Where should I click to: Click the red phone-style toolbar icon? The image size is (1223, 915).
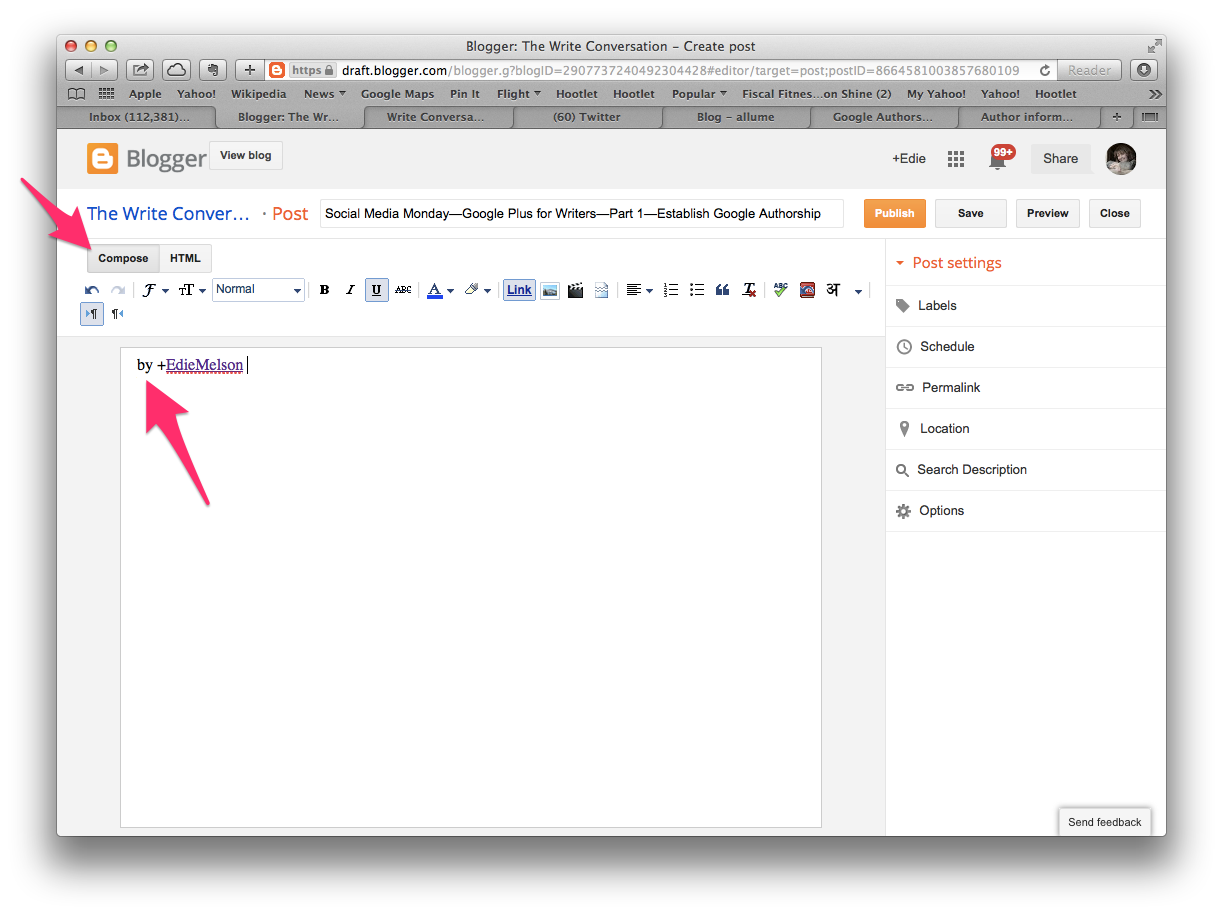click(807, 290)
